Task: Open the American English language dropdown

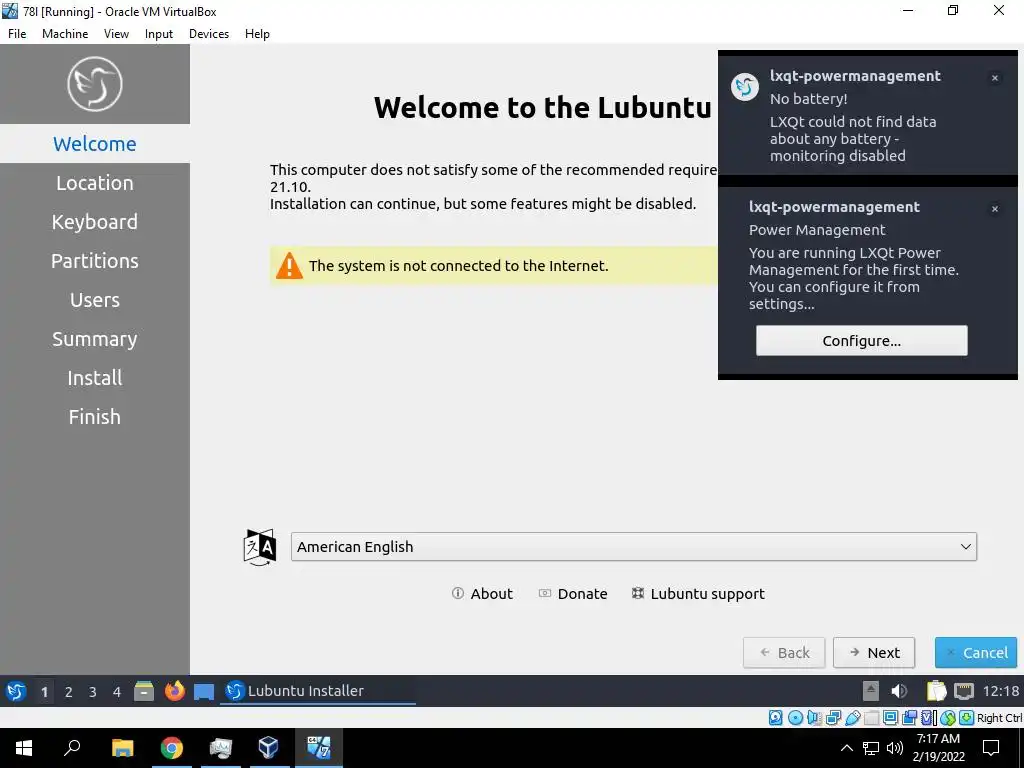Action: (x=633, y=547)
